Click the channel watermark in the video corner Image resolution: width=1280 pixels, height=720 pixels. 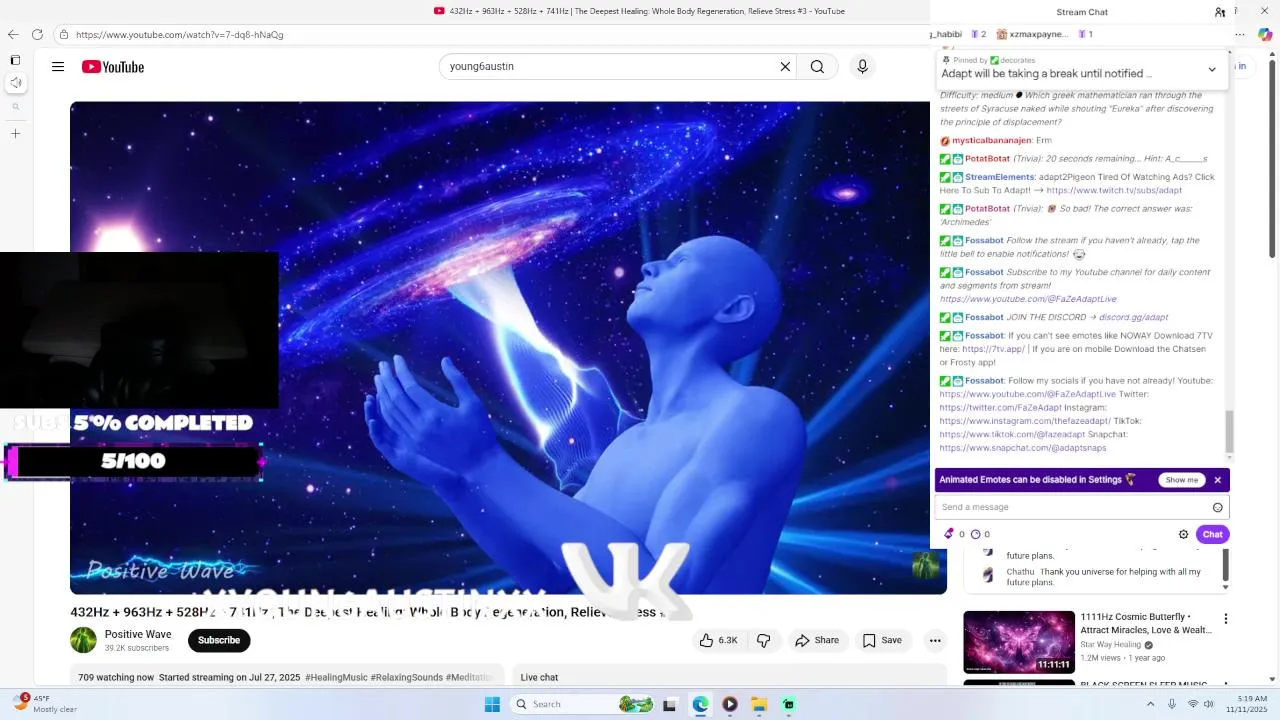click(926, 565)
